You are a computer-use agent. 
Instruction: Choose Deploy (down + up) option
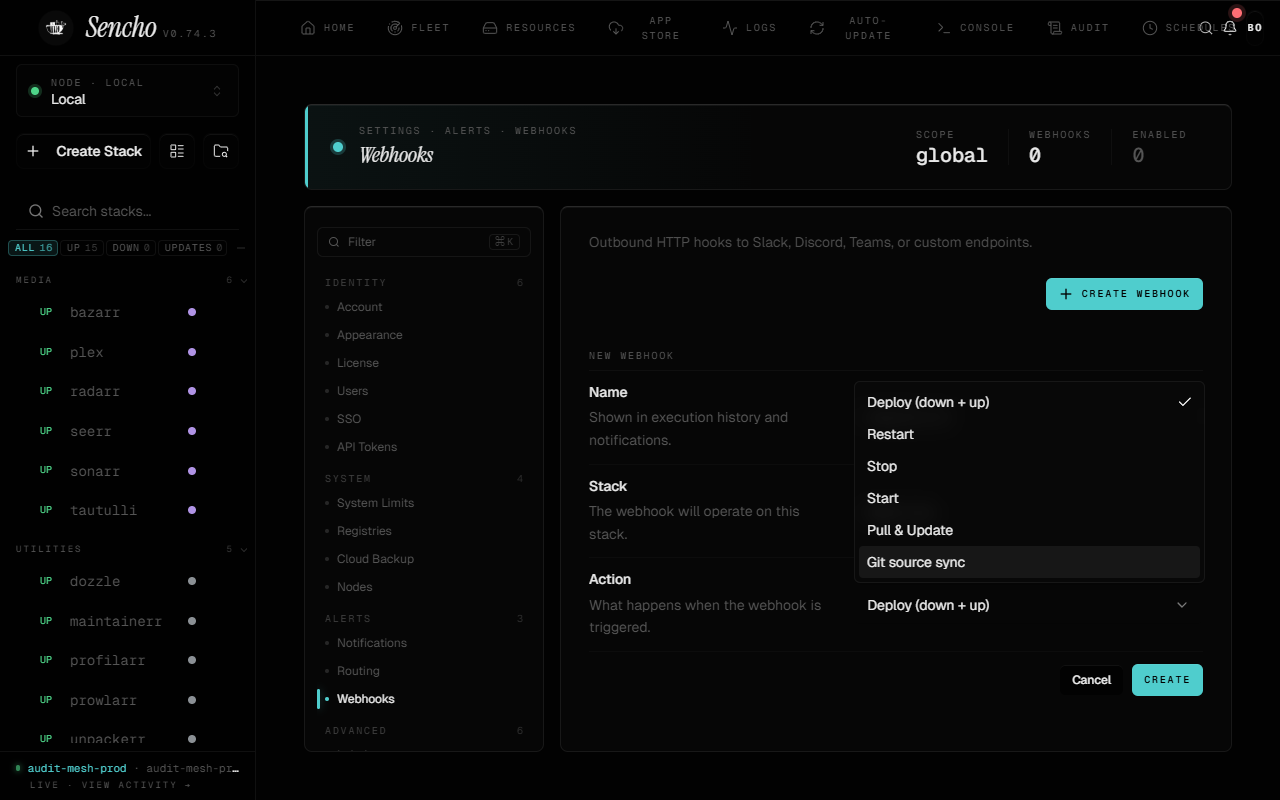tap(1029, 402)
